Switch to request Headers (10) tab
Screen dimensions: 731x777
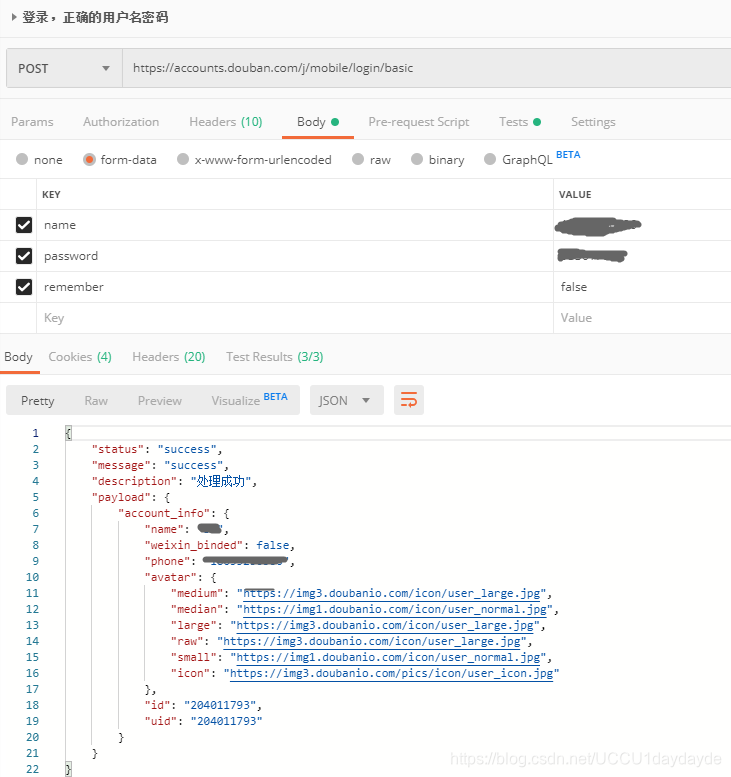(x=225, y=122)
